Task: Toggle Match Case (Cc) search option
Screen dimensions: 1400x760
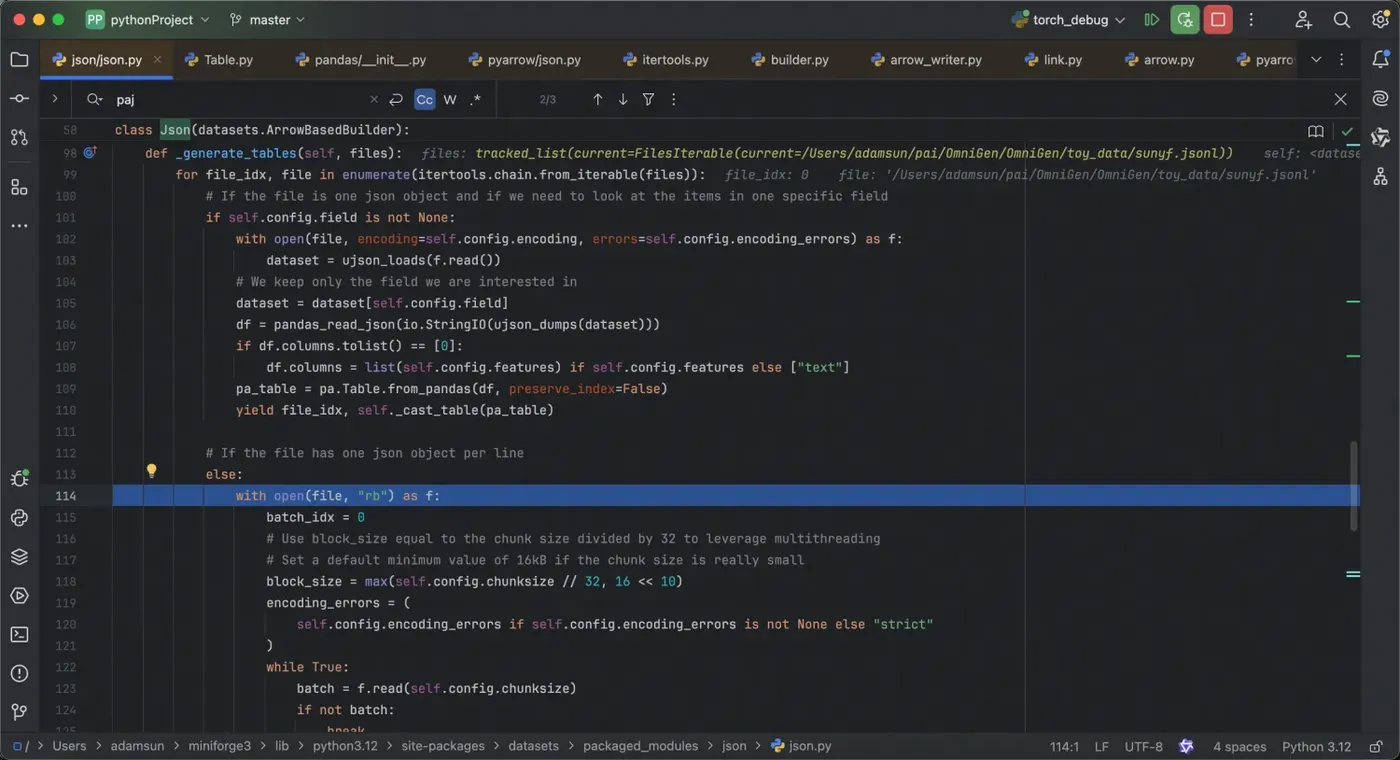Action: click(425, 99)
